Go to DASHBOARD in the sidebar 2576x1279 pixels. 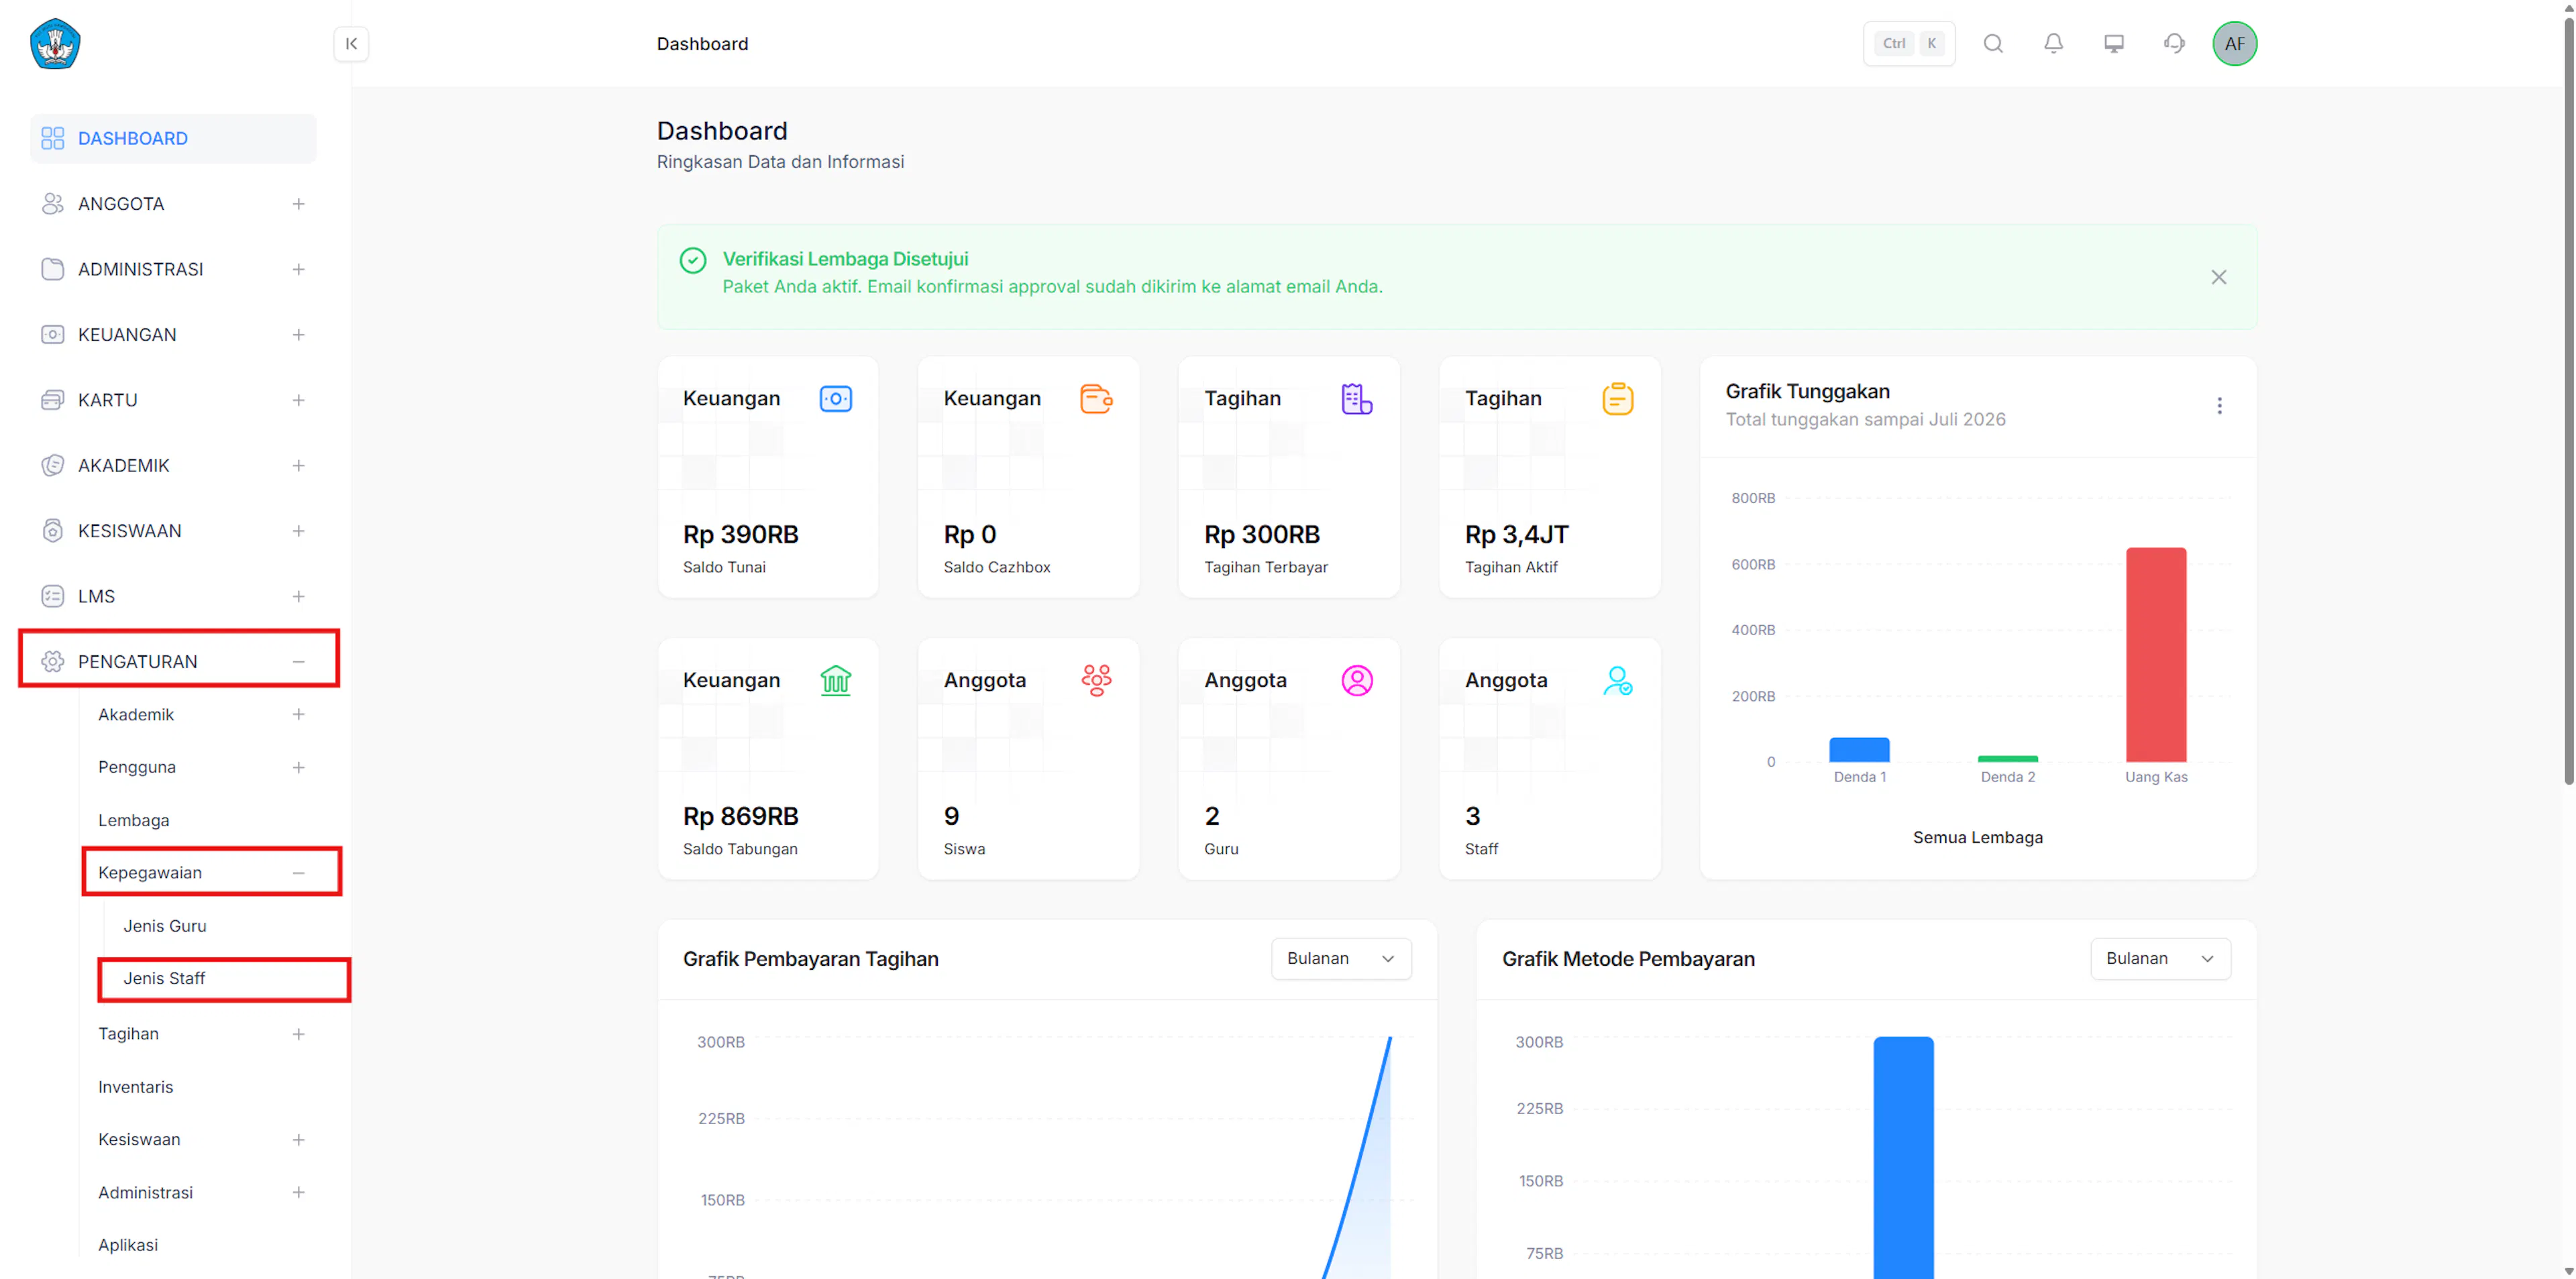pyautogui.click(x=173, y=139)
